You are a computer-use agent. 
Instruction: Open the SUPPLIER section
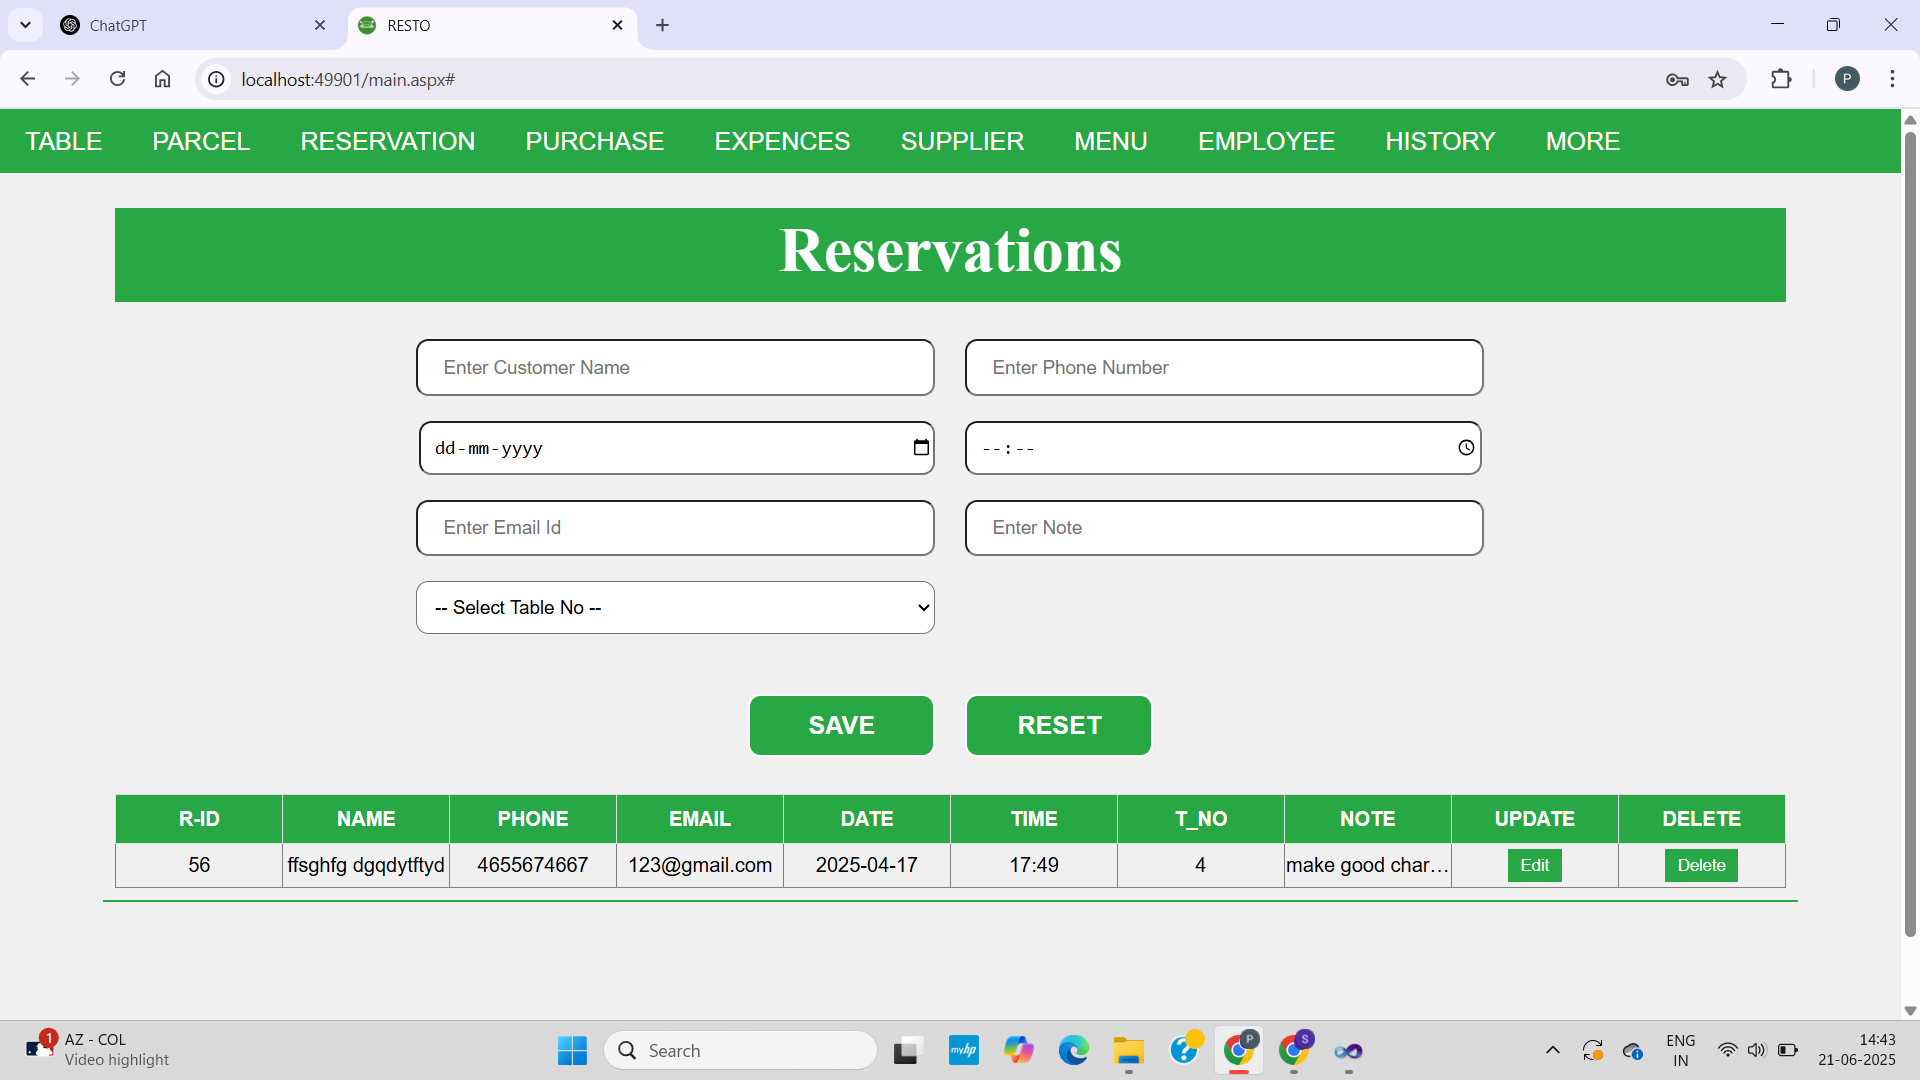point(962,141)
